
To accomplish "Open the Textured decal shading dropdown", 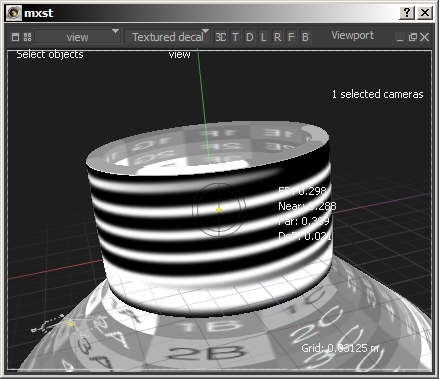I will (167, 37).
